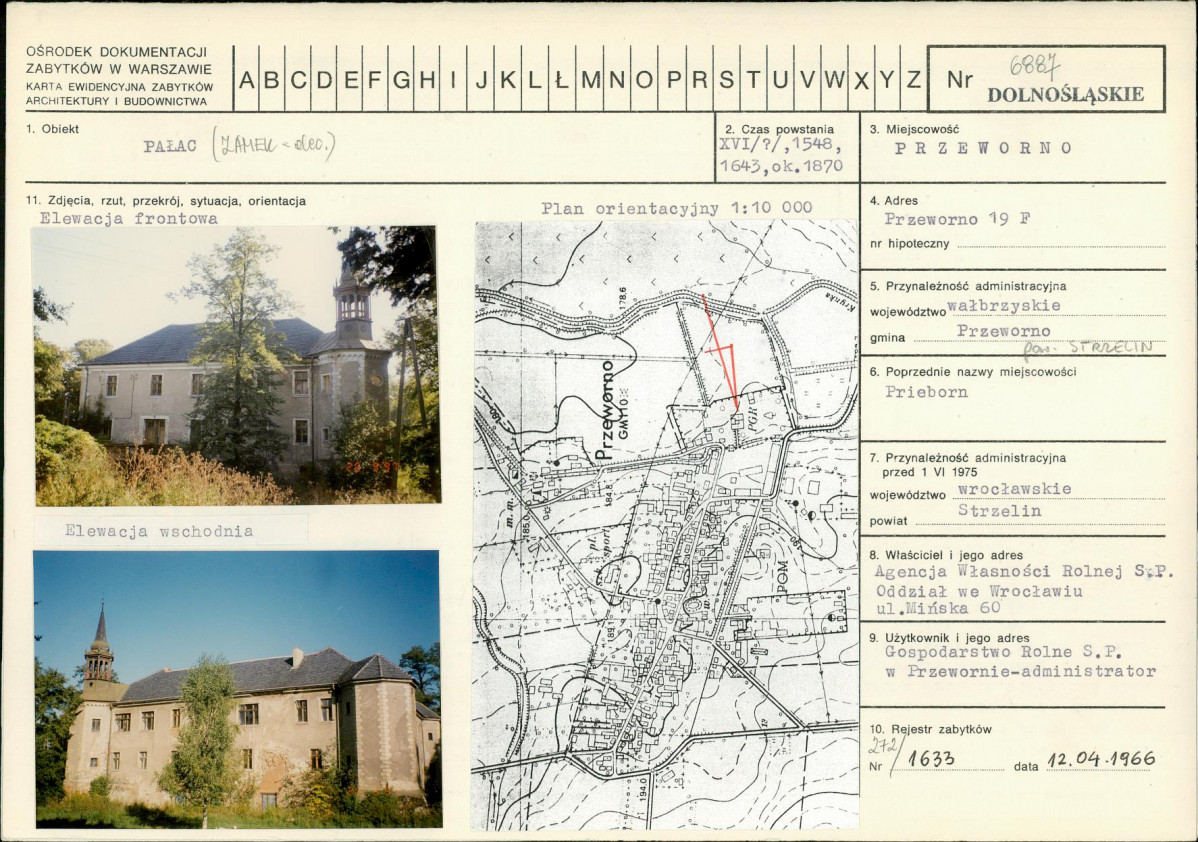The width and height of the screenshot is (1198, 842).
Task: Click the letter A box in the alphabet index
Action: coord(246,79)
